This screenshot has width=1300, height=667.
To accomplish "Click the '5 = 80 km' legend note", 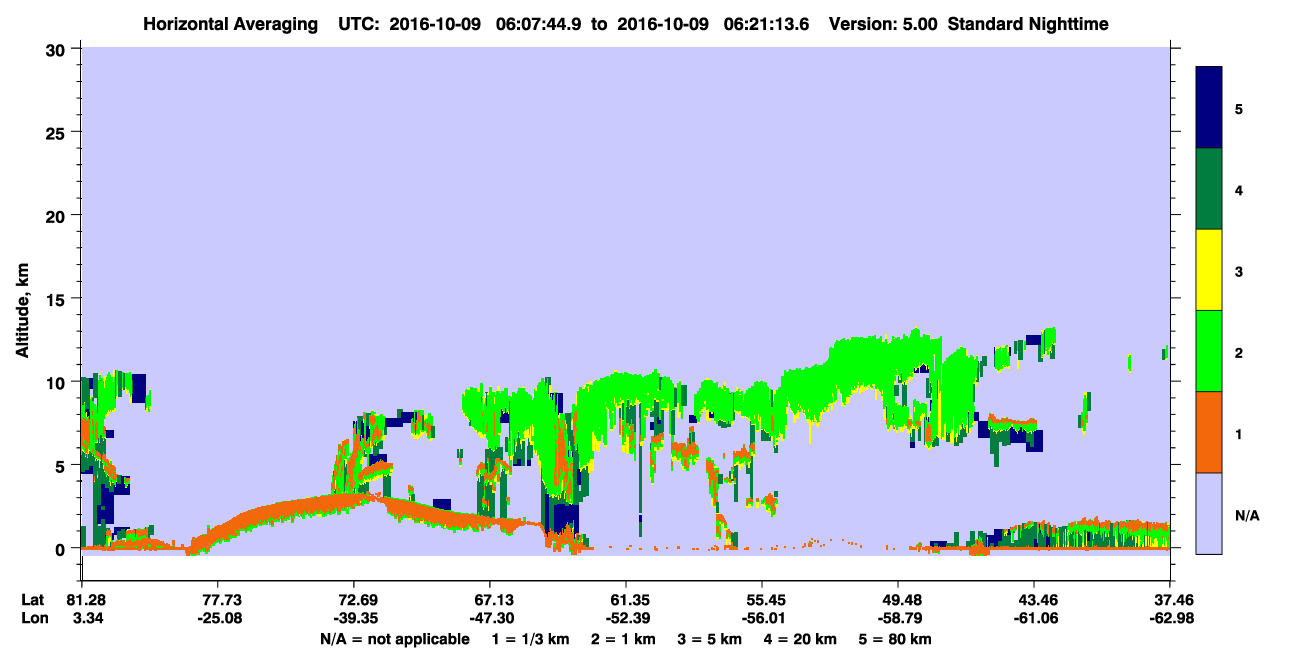I will [x=896, y=639].
